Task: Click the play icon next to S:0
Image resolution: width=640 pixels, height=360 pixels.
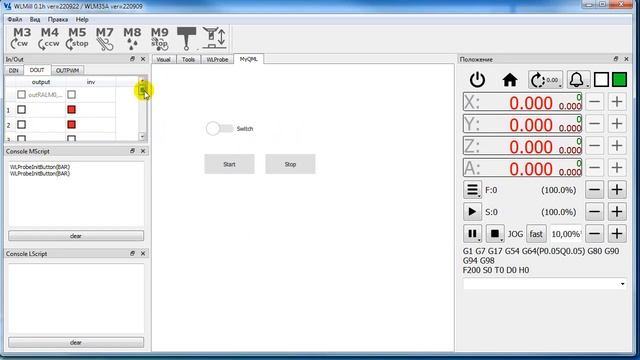Action: 472,212
